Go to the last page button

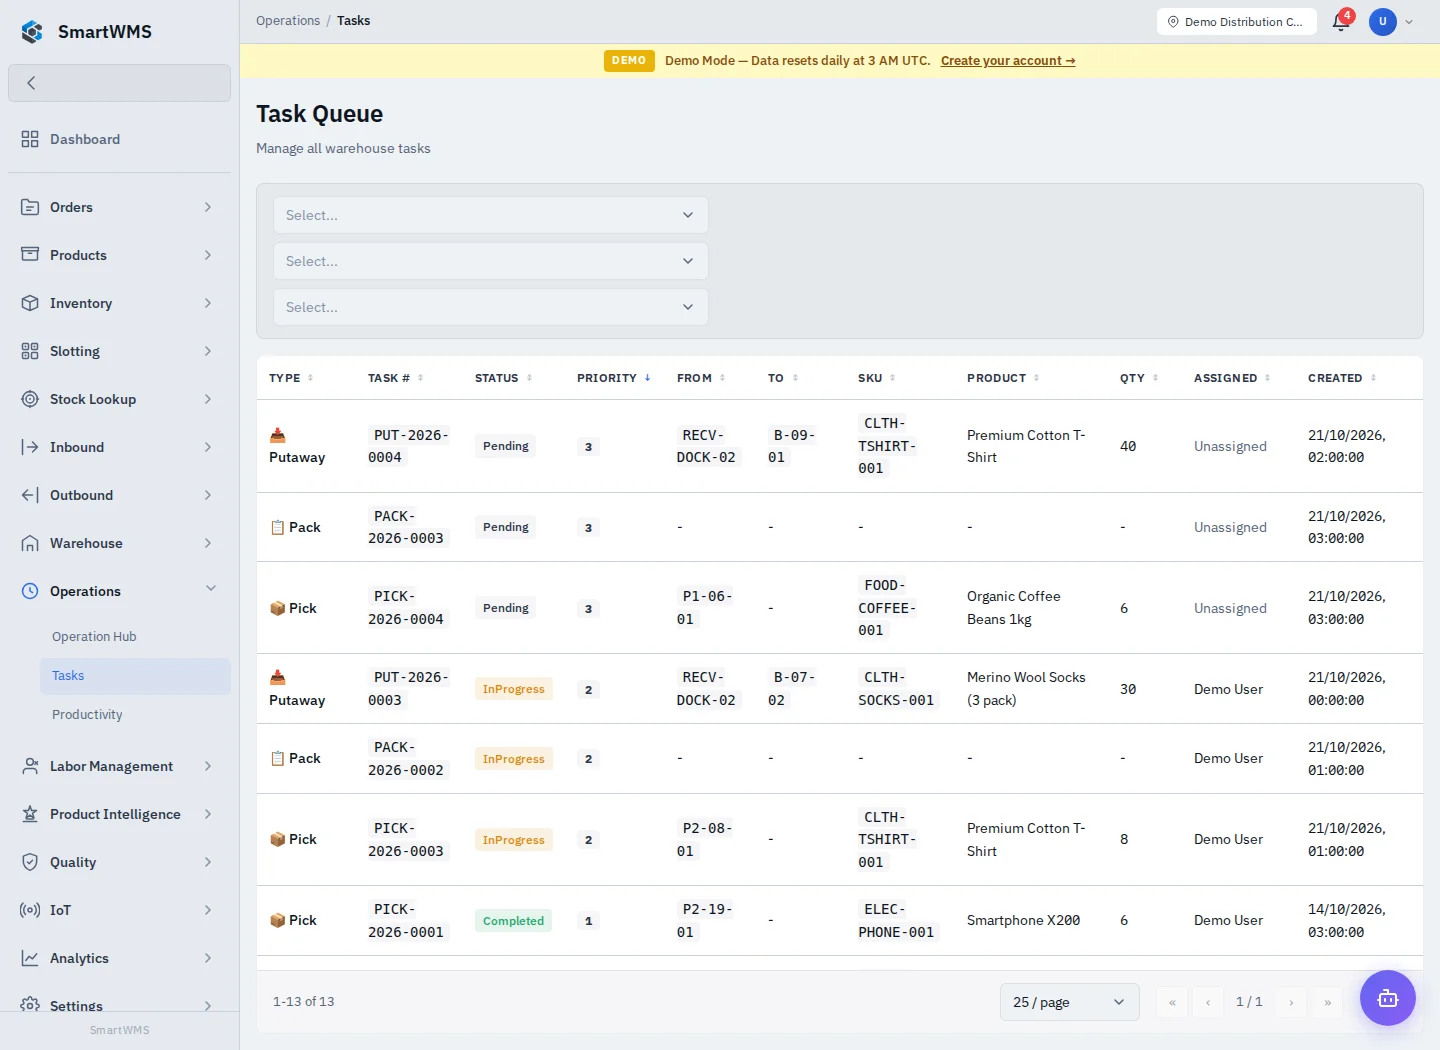pos(1327,1002)
